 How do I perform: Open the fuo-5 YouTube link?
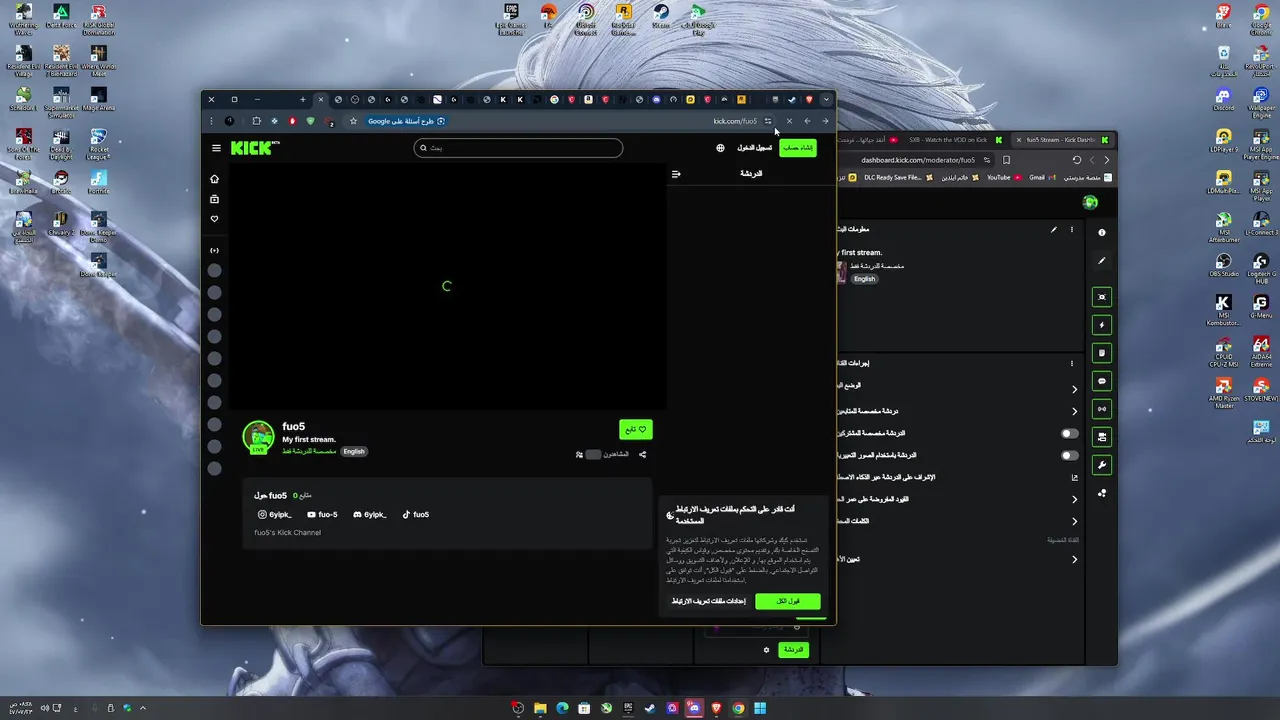coord(322,515)
